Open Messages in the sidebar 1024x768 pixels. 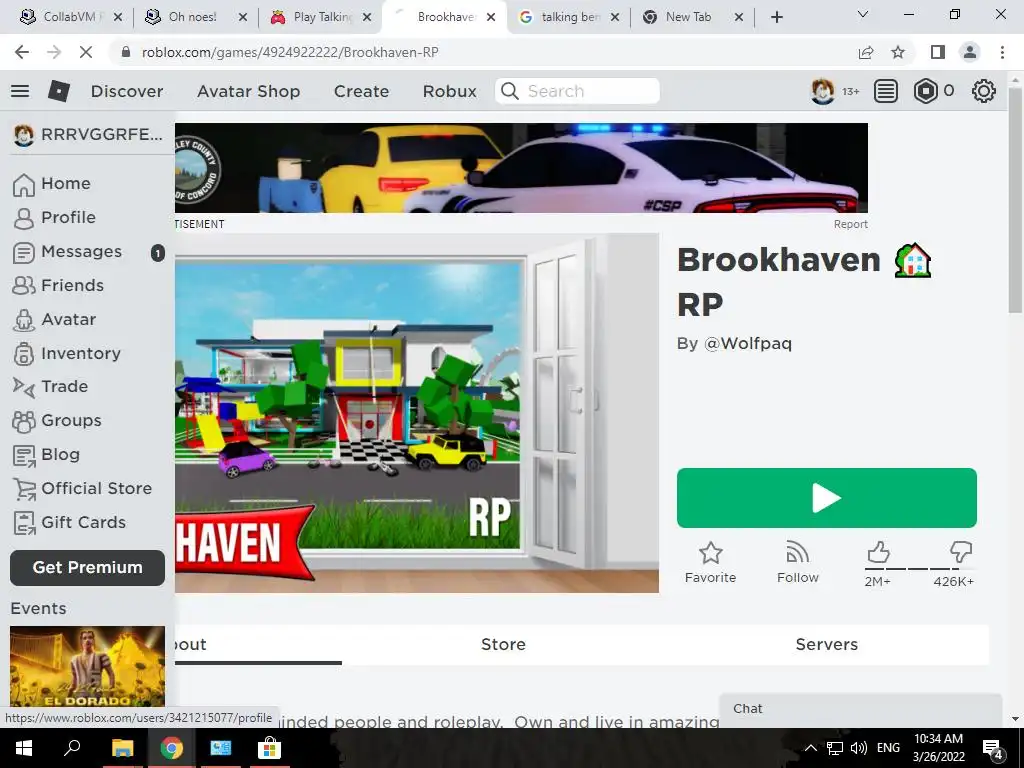[x=88, y=252]
